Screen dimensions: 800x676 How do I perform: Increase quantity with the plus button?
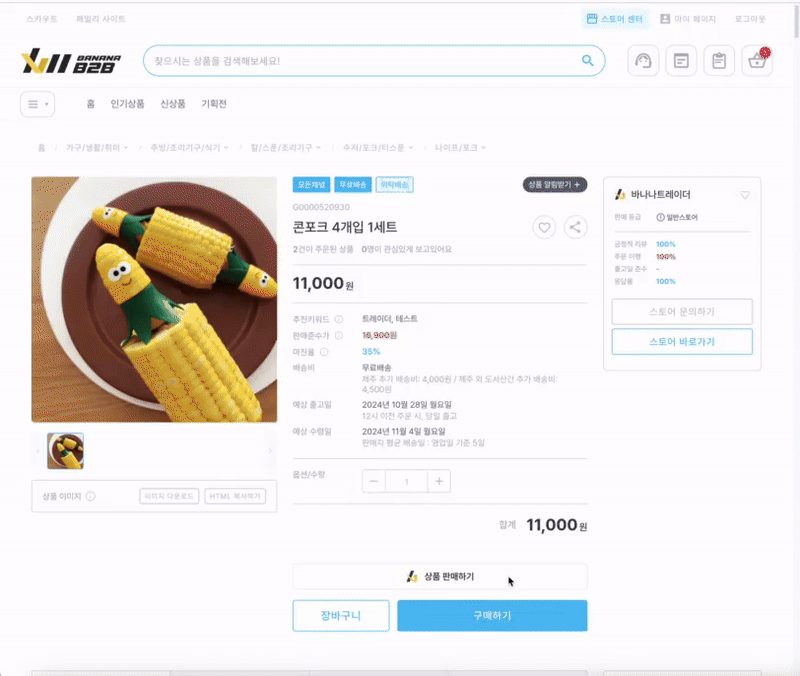[439, 481]
